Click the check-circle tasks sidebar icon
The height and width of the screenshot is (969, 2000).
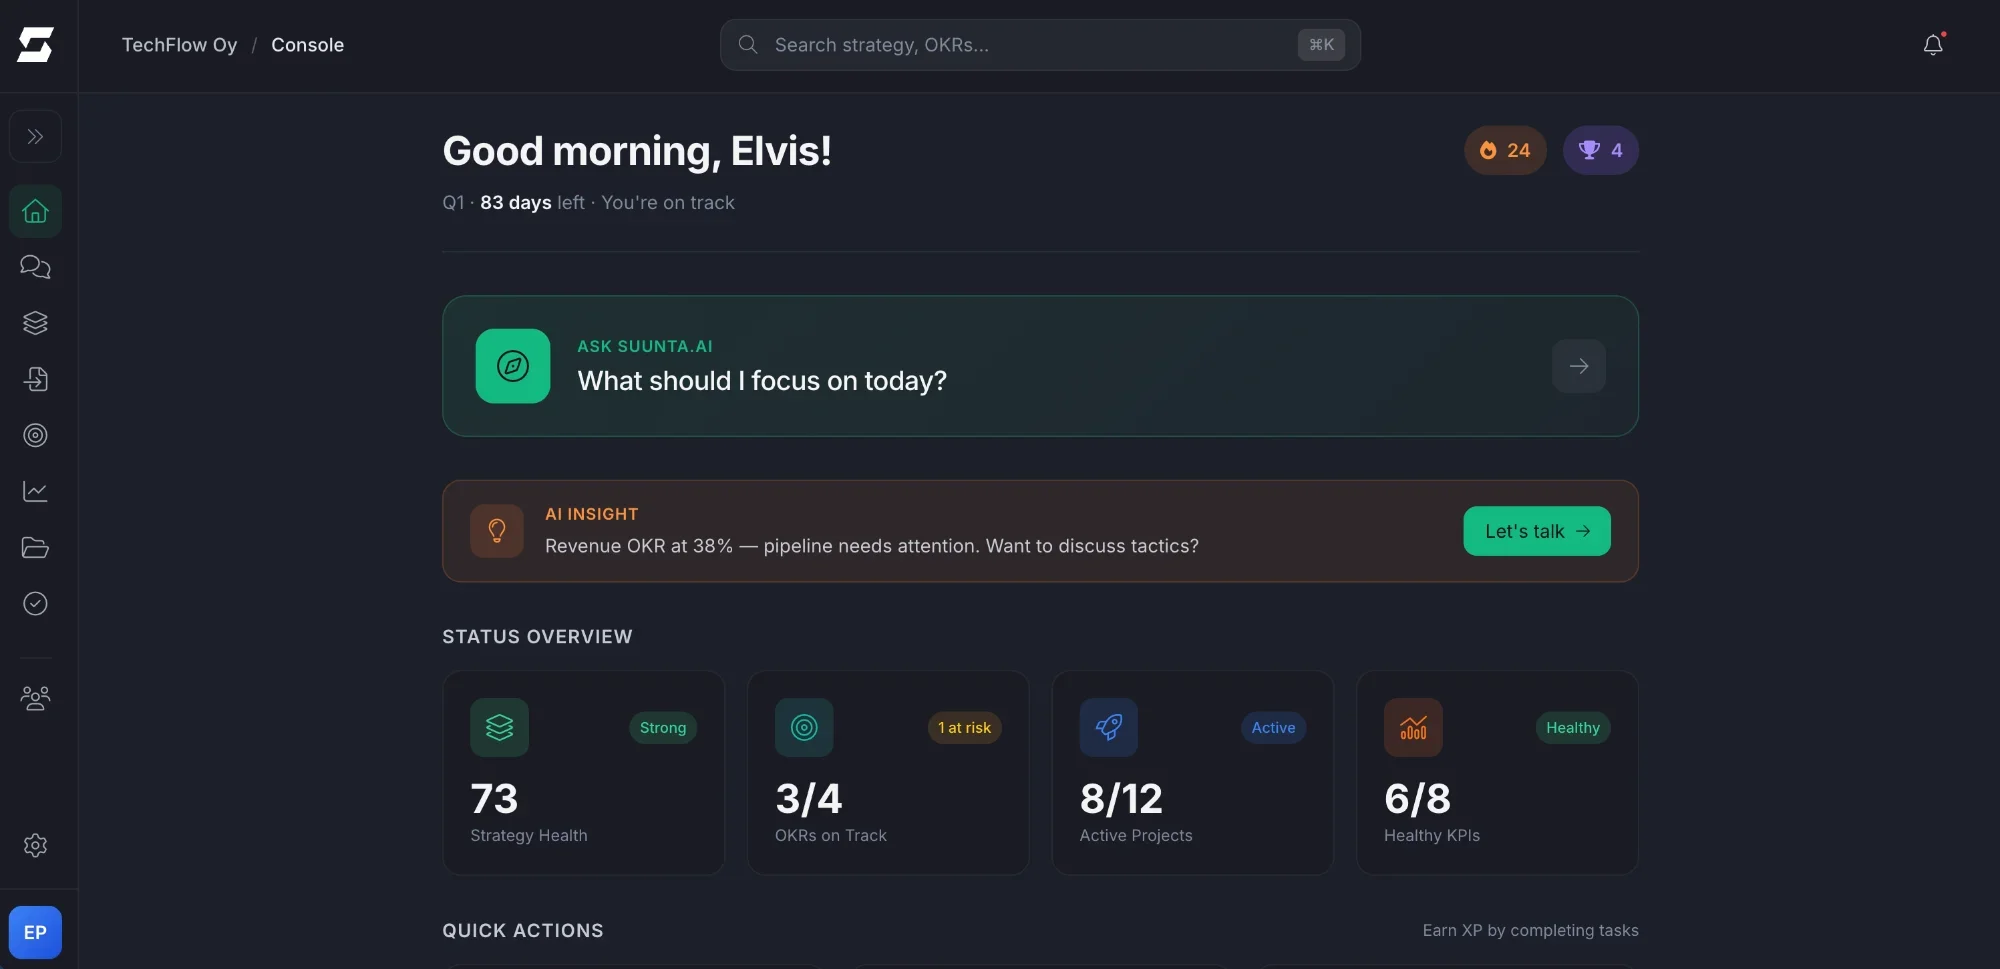35,604
